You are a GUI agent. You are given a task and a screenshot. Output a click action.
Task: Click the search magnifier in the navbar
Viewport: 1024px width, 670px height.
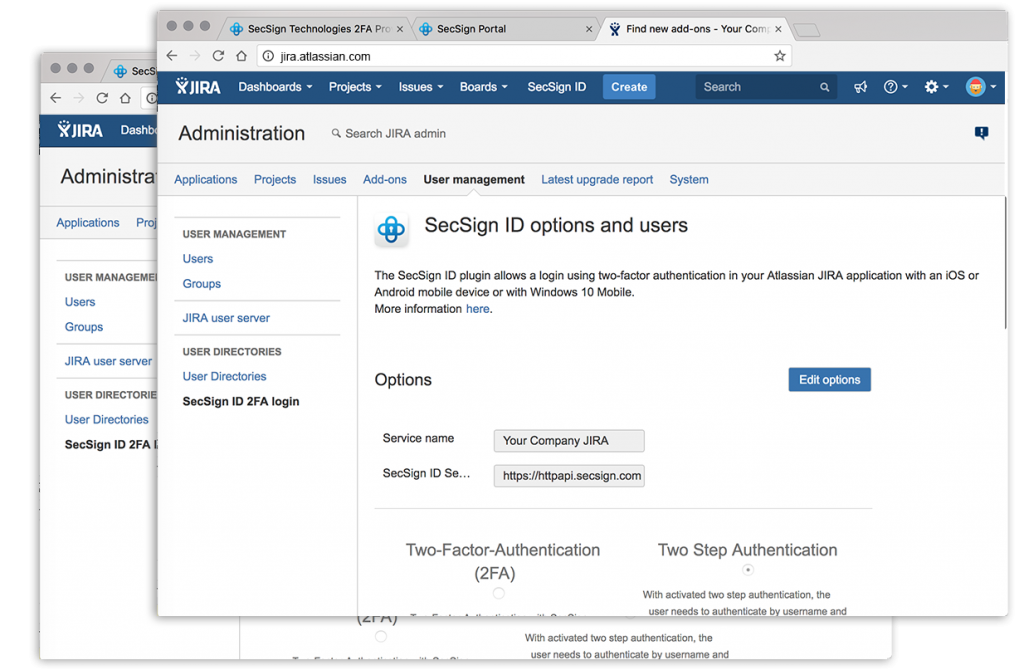click(824, 87)
